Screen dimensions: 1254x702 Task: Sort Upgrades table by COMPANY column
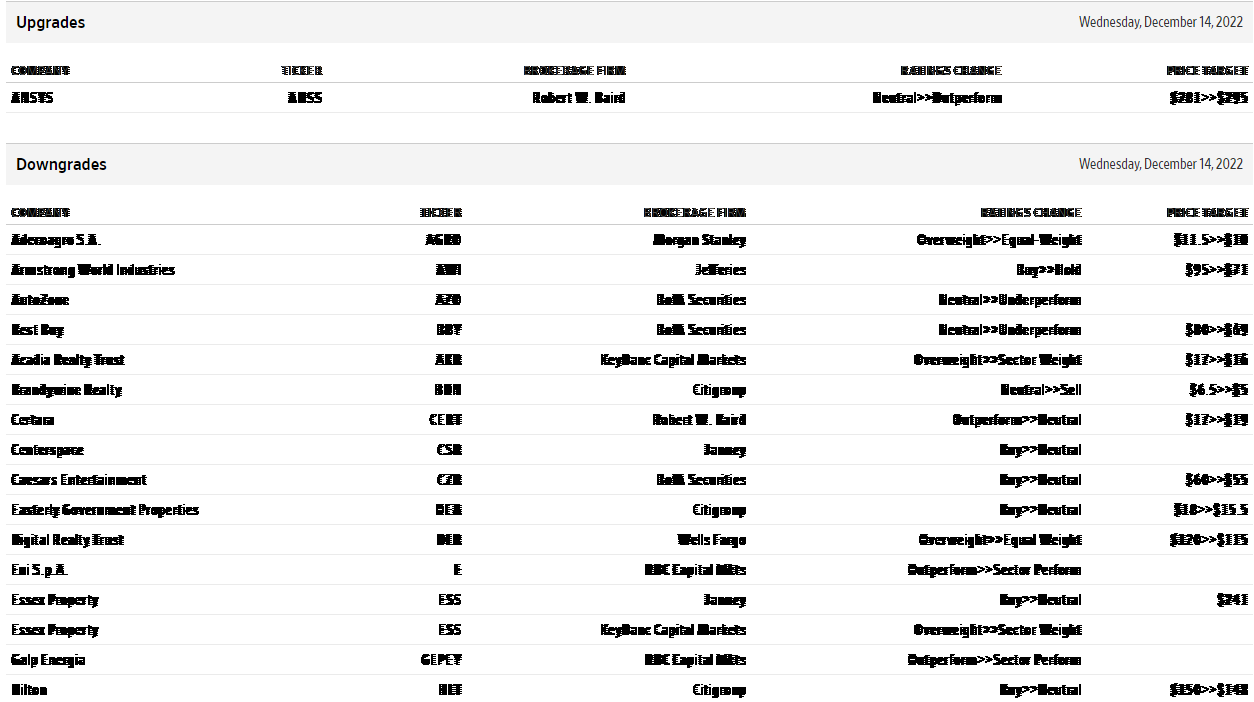point(40,71)
